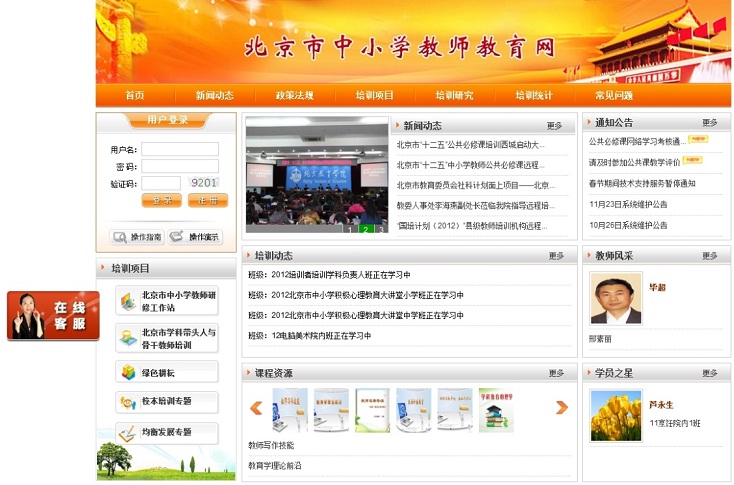Open the 均衡发展专题 project
Viewport: 734px width, 485px height.
pos(166,433)
